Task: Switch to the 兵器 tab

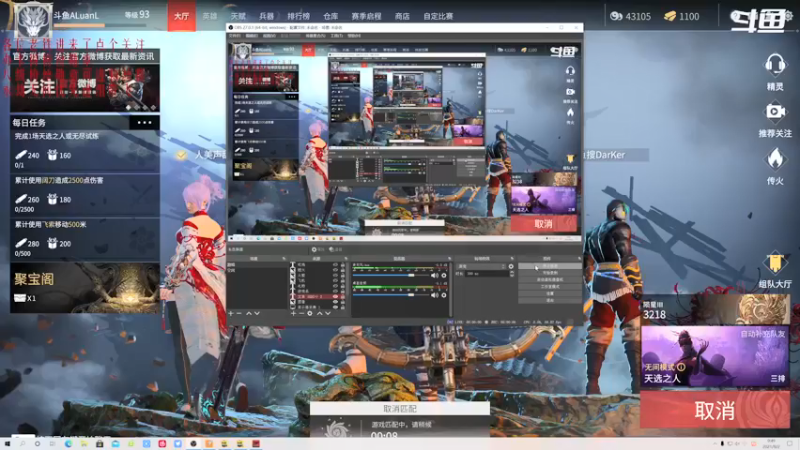Action: [266, 16]
